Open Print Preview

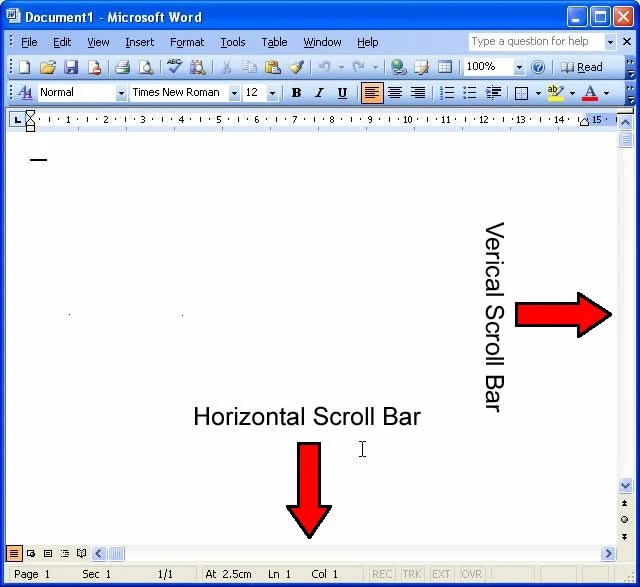click(x=146, y=67)
